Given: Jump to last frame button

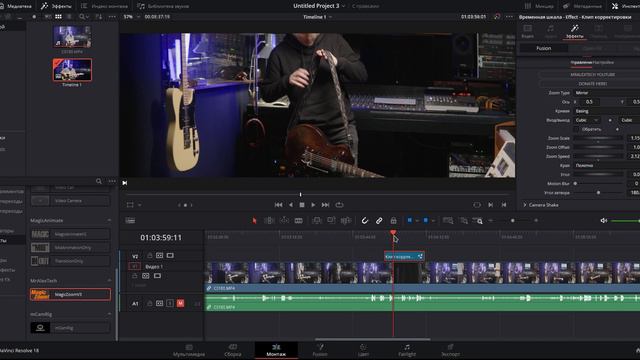Looking at the screenshot, I should 325,205.
